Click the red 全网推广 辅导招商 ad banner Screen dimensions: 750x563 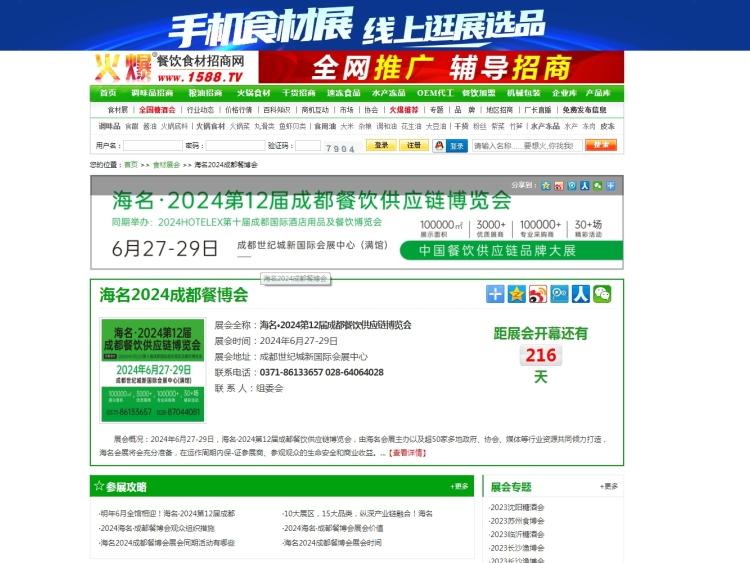(x=441, y=67)
